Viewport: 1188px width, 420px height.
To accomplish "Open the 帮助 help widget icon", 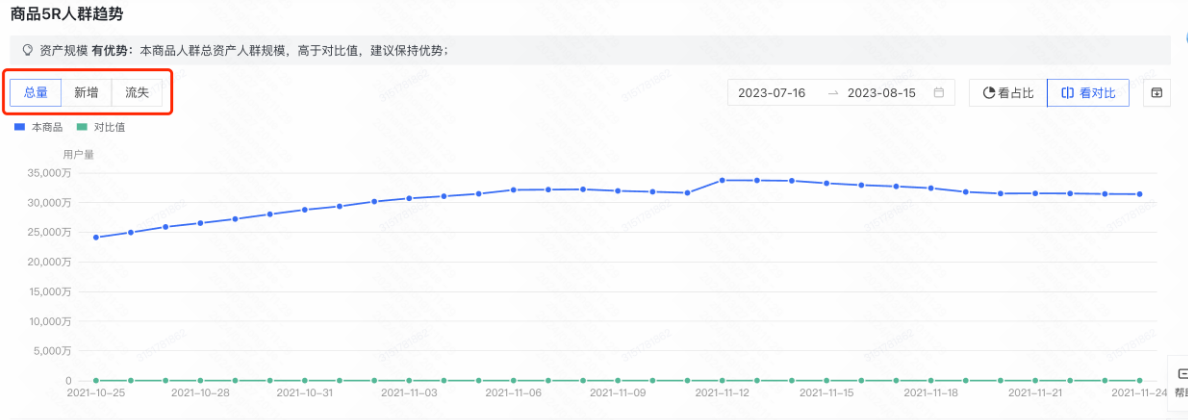I will (1180, 373).
